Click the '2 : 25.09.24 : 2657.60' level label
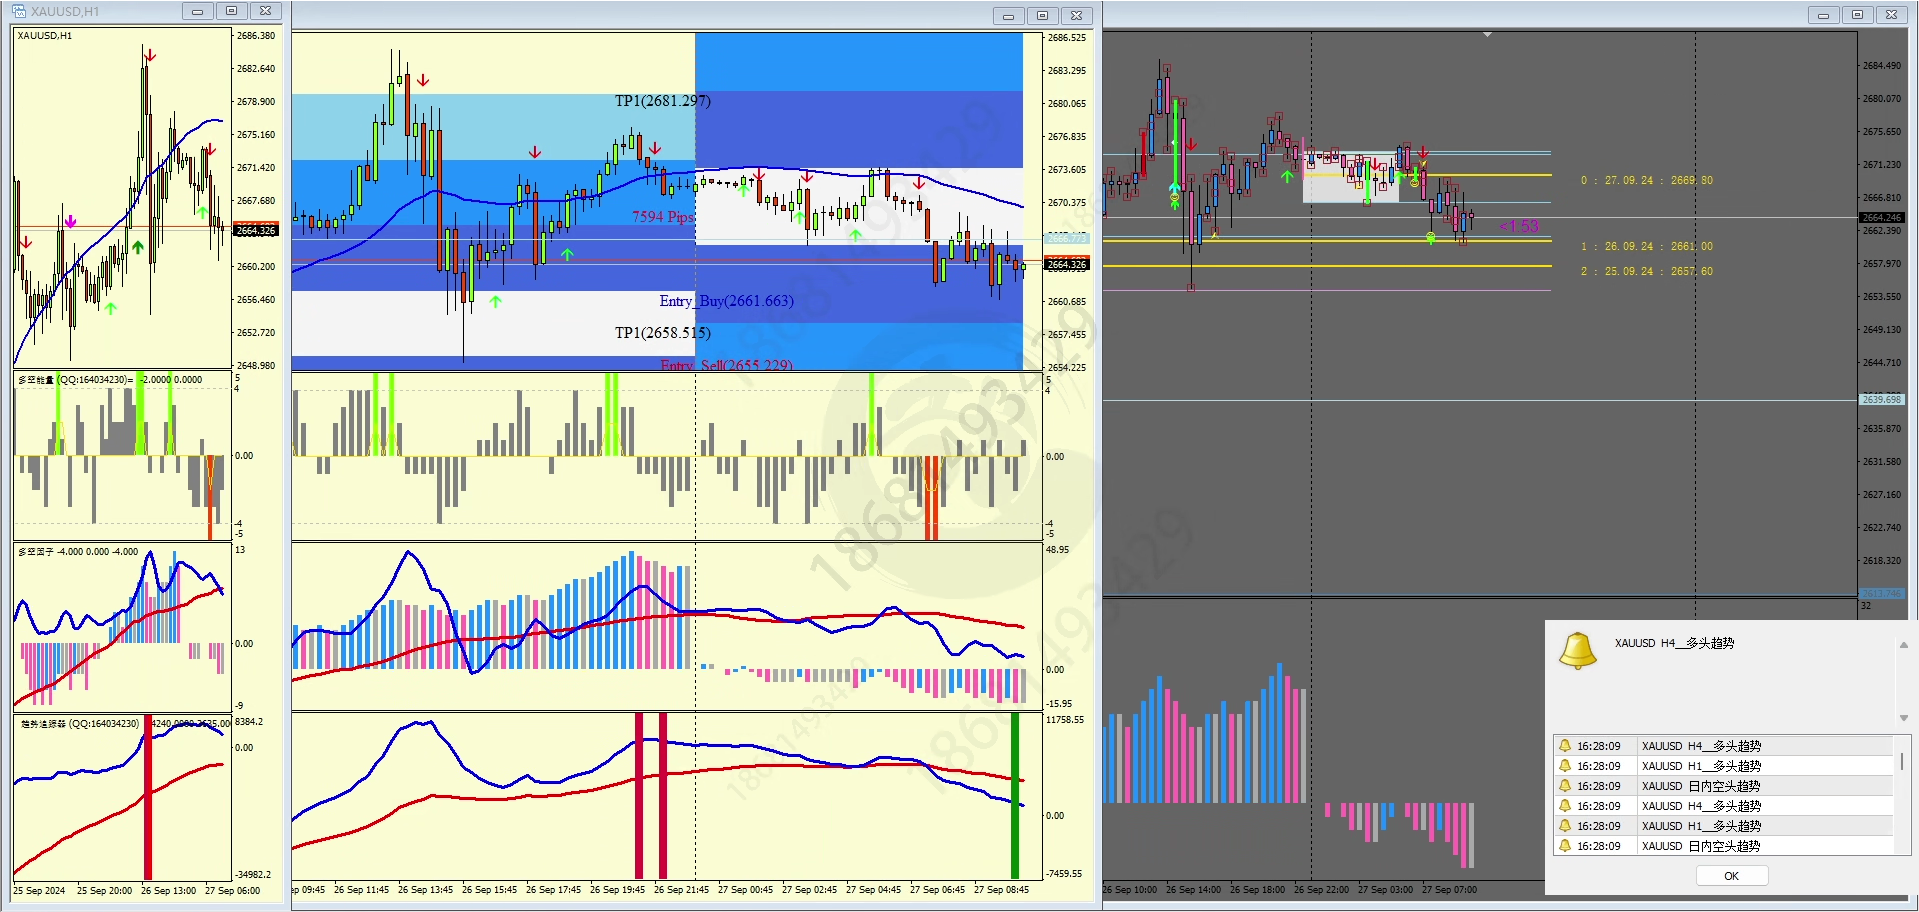 1646,271
